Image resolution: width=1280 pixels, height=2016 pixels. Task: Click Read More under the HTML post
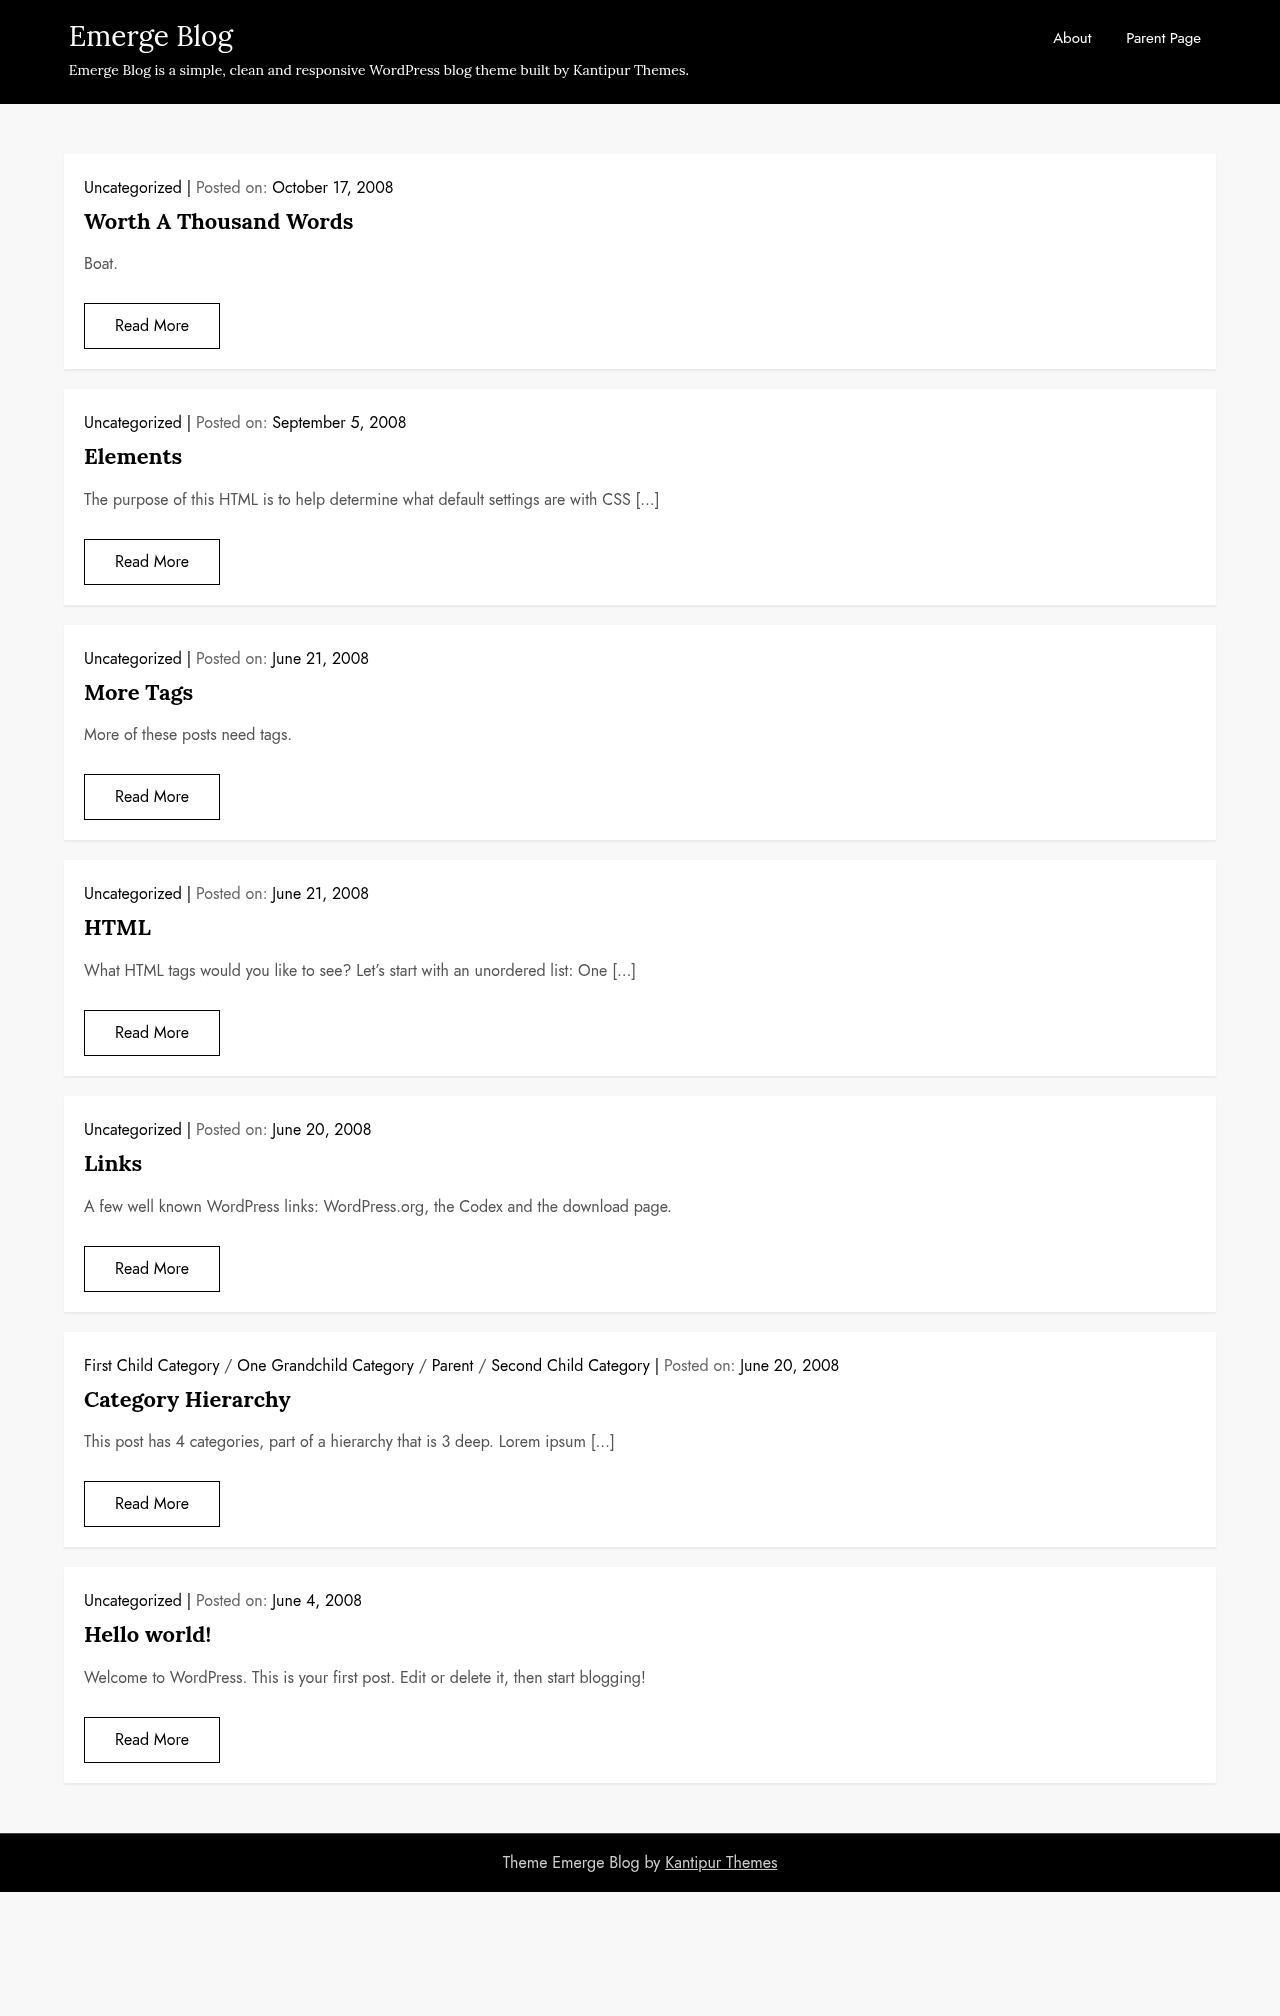tap(152, 1033)
